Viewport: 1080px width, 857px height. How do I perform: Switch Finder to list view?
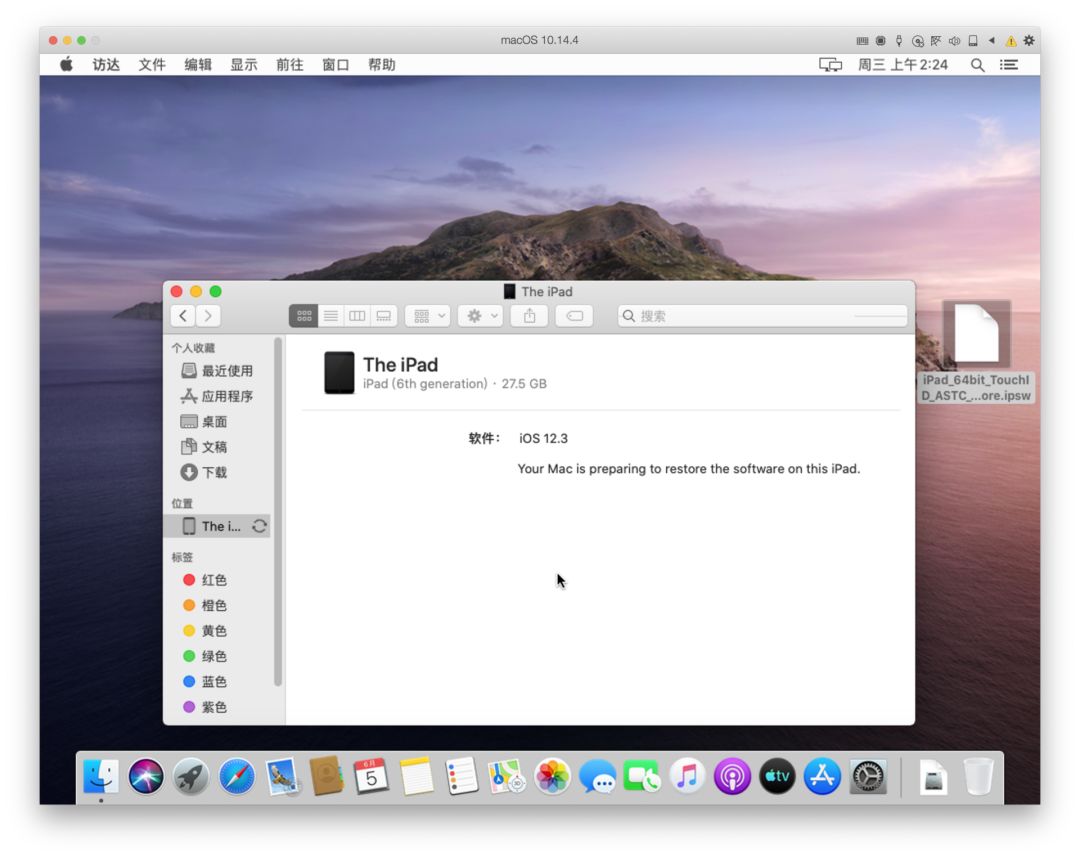tap(330, 315)
